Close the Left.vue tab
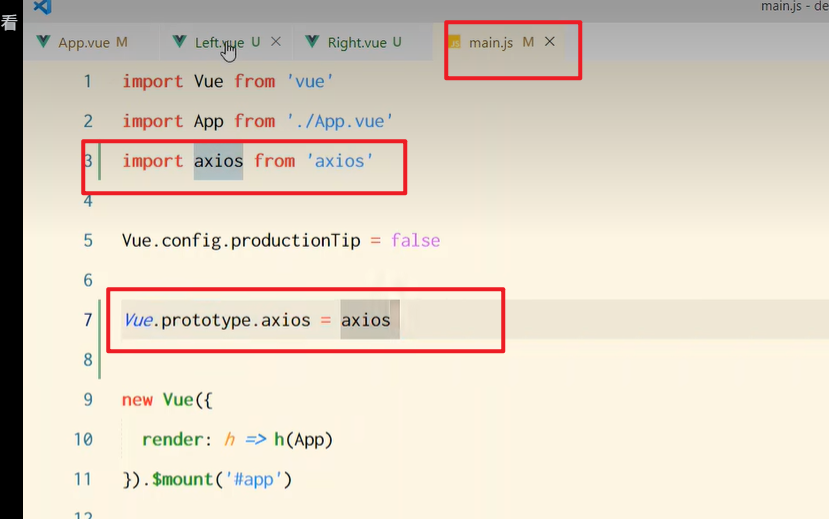Viewport: 829px width, 519px height. (x=276, y=42)
